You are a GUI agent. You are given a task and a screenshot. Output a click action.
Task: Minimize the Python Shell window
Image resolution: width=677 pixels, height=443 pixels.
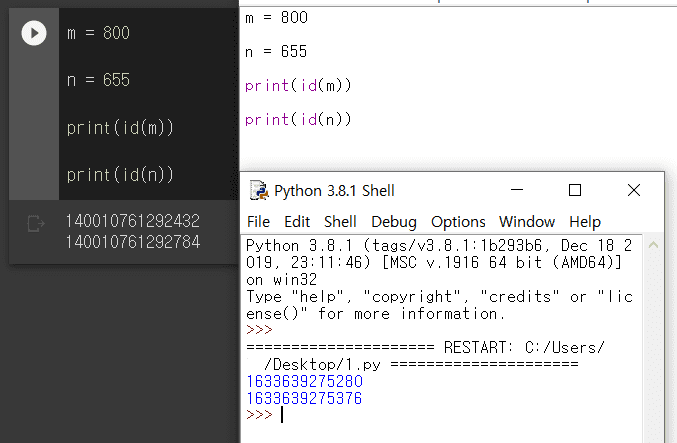tap(517, 190)
